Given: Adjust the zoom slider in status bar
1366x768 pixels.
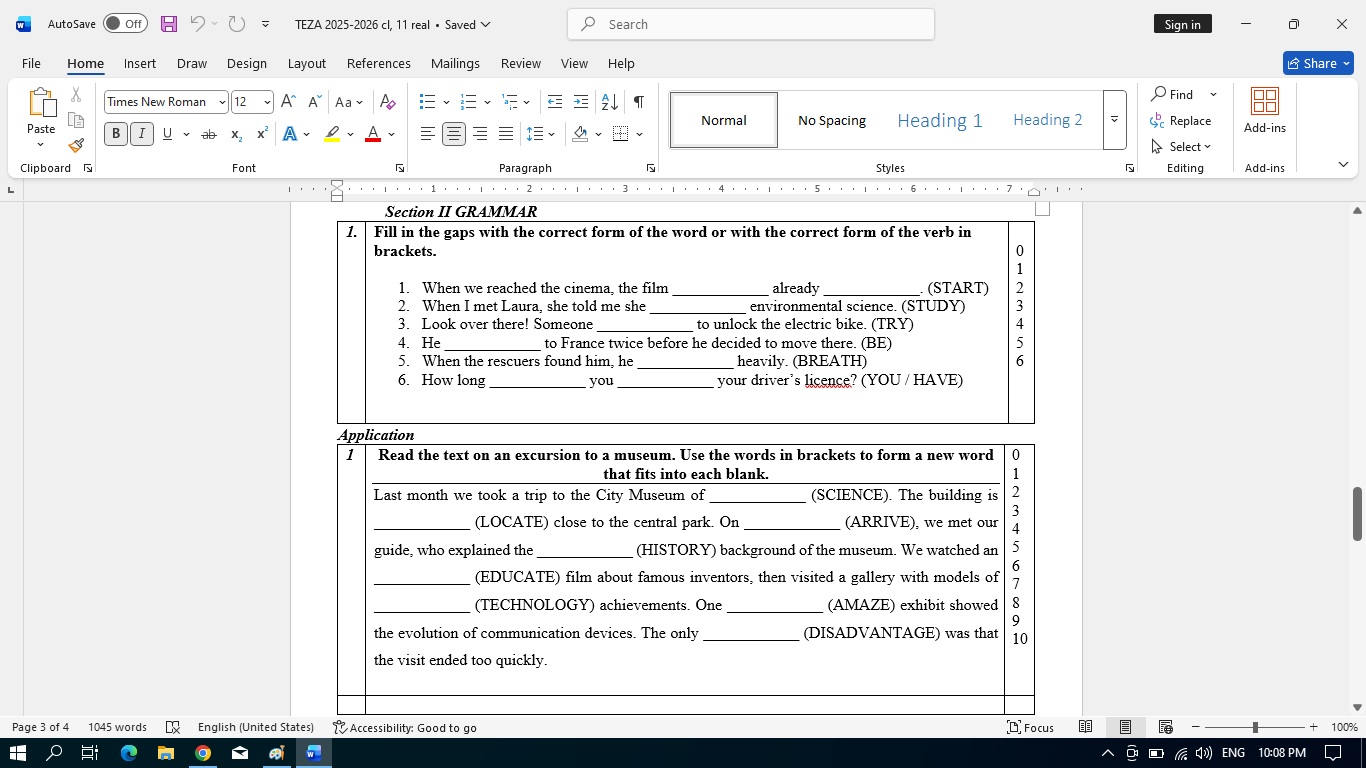Looking at the screenshot, I should tap(1254, 727).
